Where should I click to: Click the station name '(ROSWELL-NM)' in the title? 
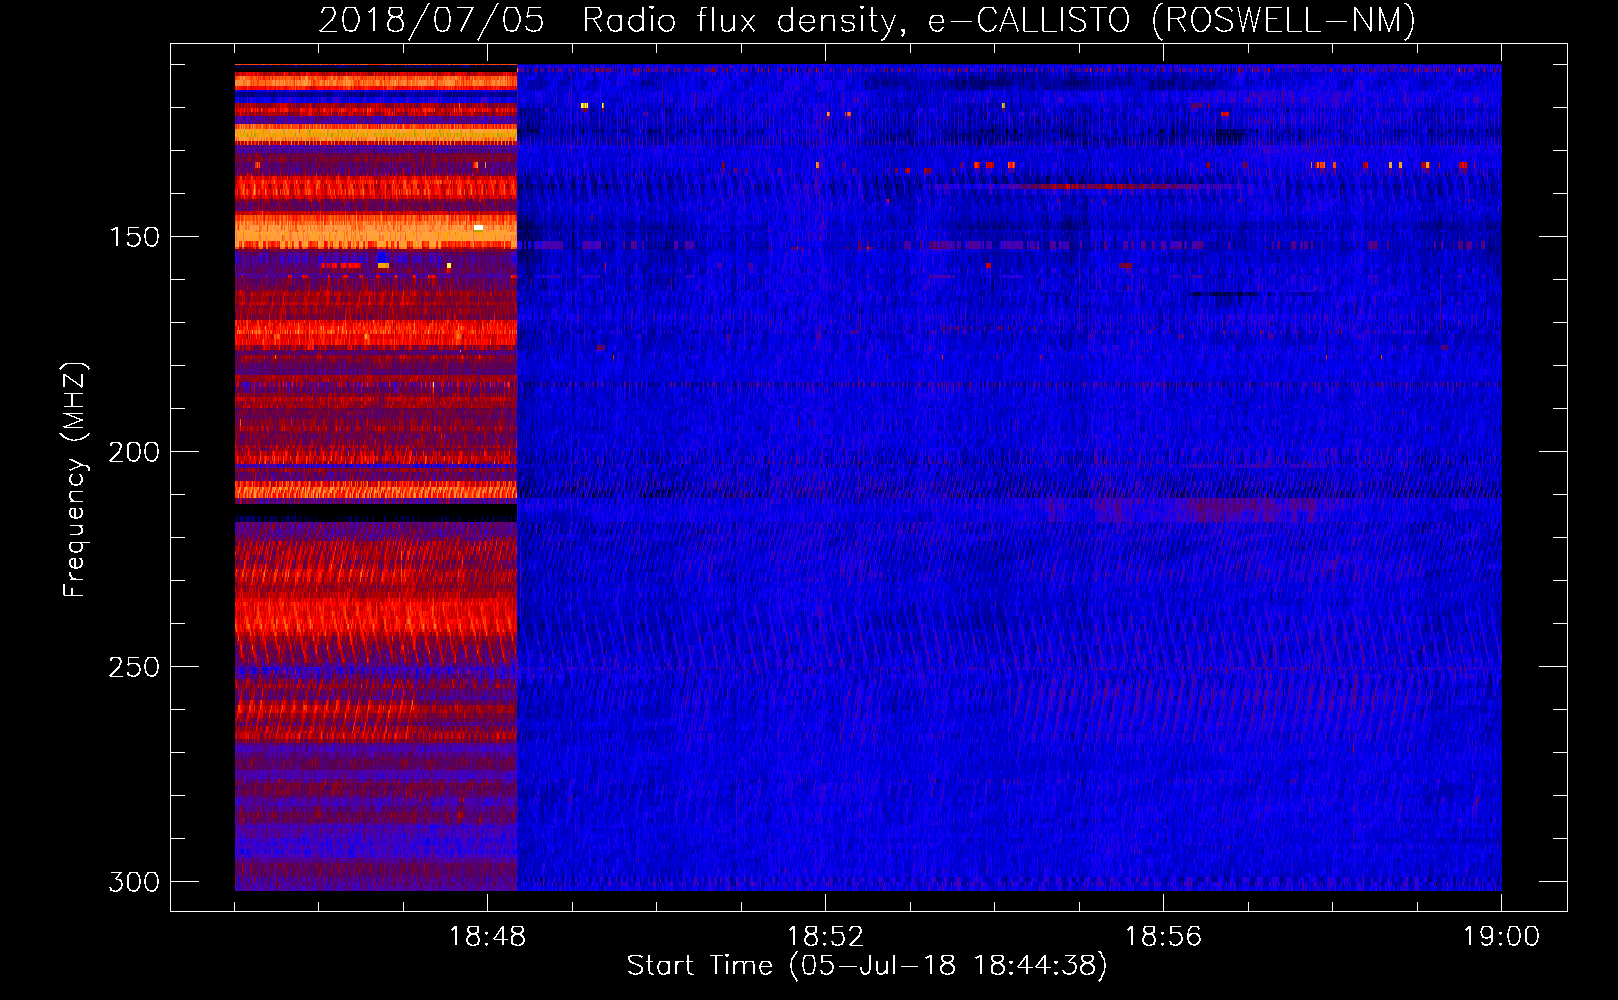pos(1284,21)
